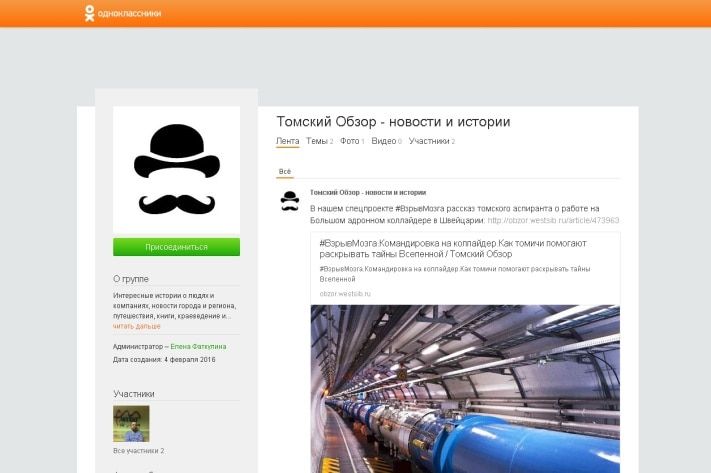This screenshot has height=473, width=711.
Task: Open administrator Елена Фаткулина profile
Action: (198, 346)
